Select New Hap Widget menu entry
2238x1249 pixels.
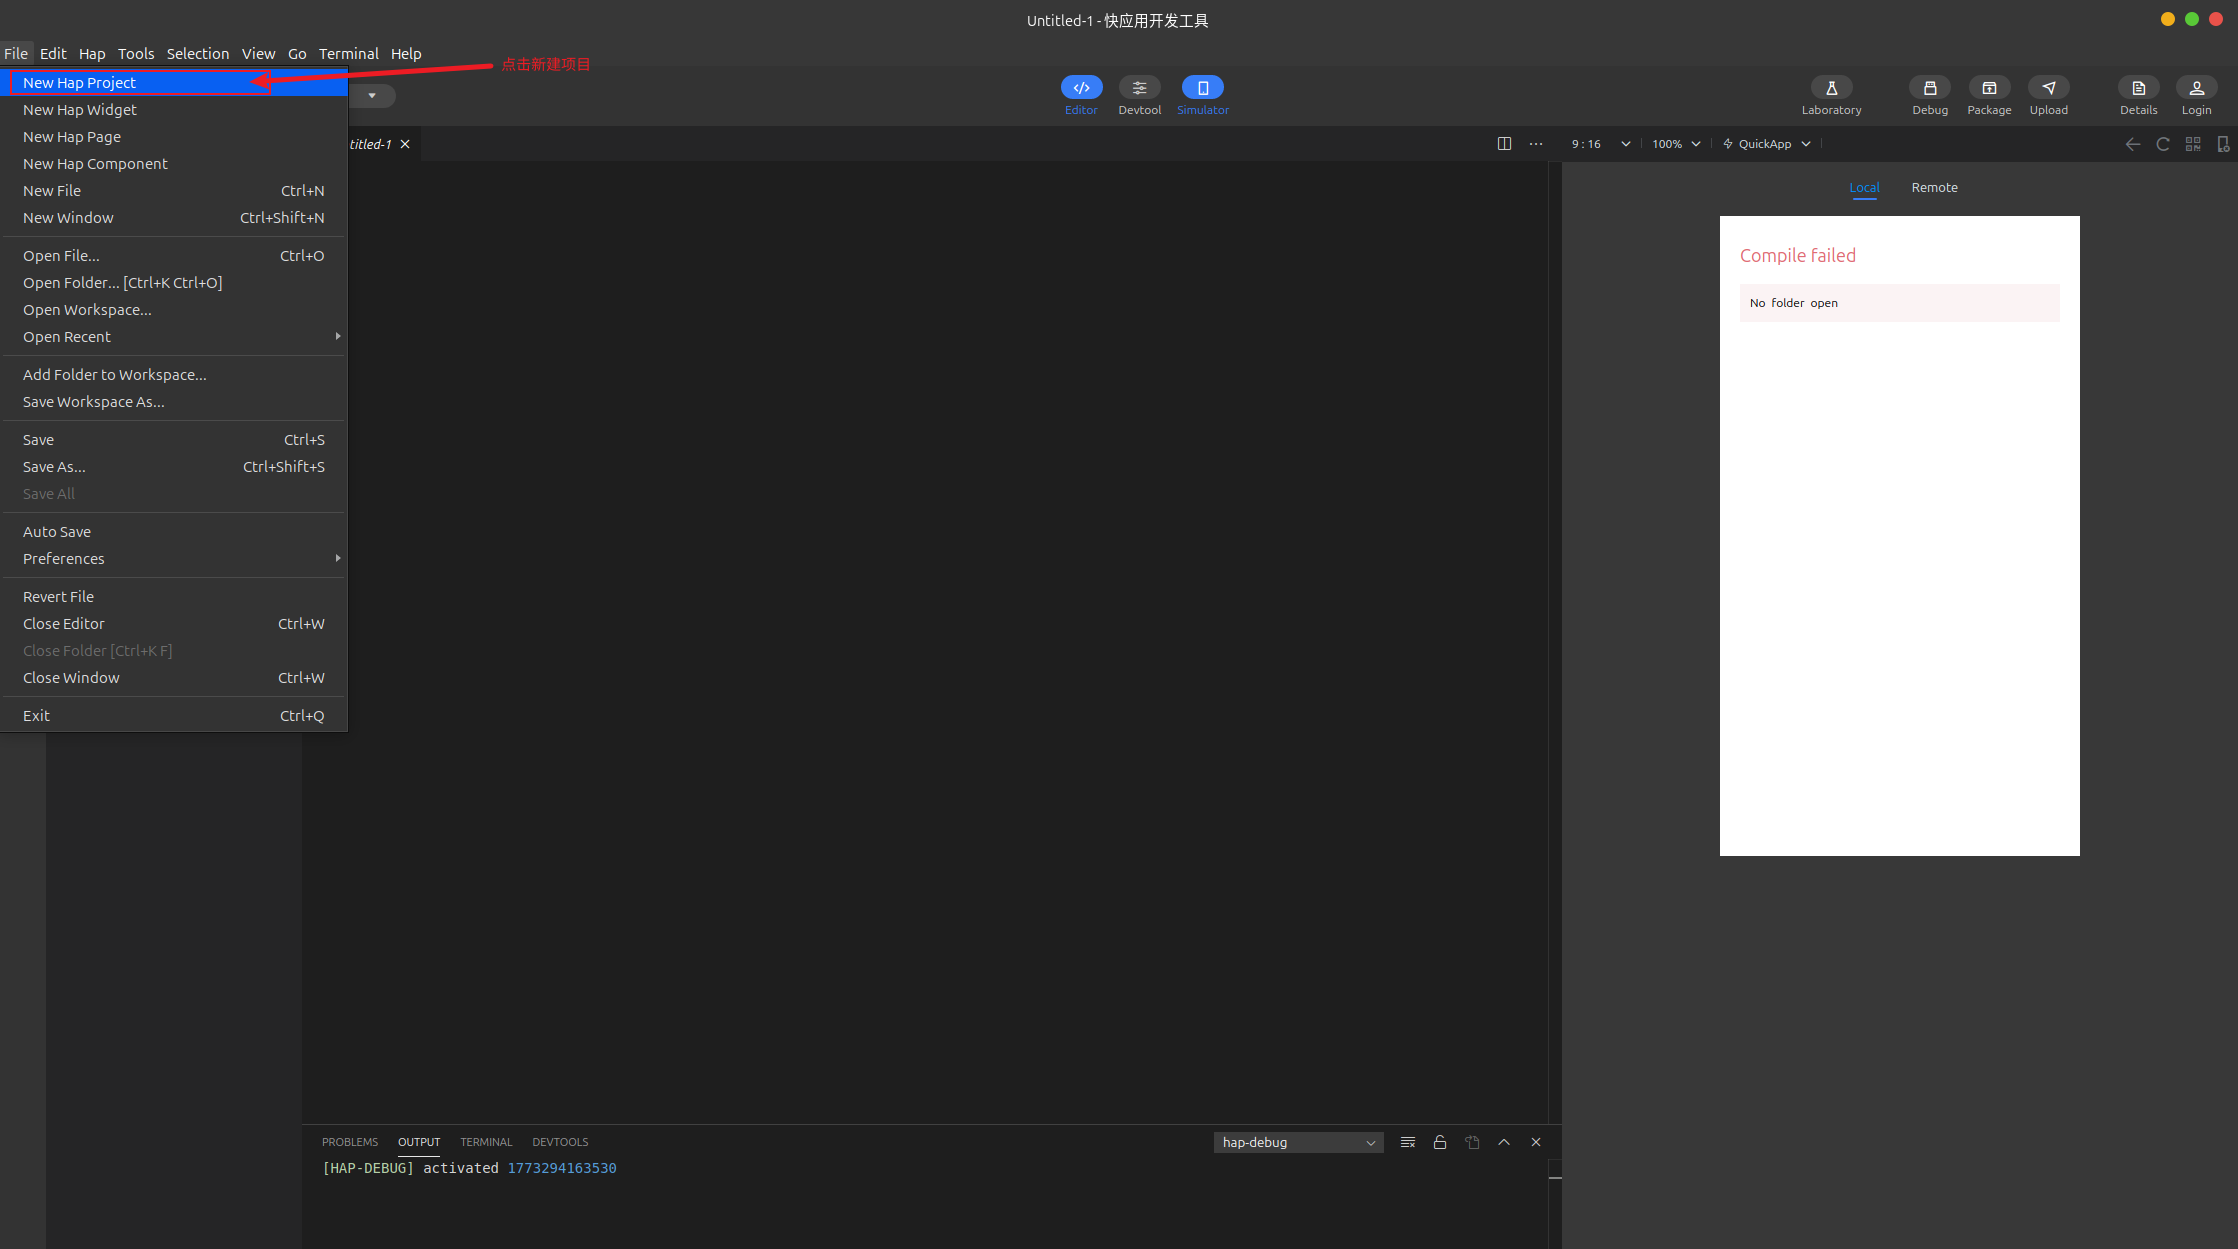(80, 110)
